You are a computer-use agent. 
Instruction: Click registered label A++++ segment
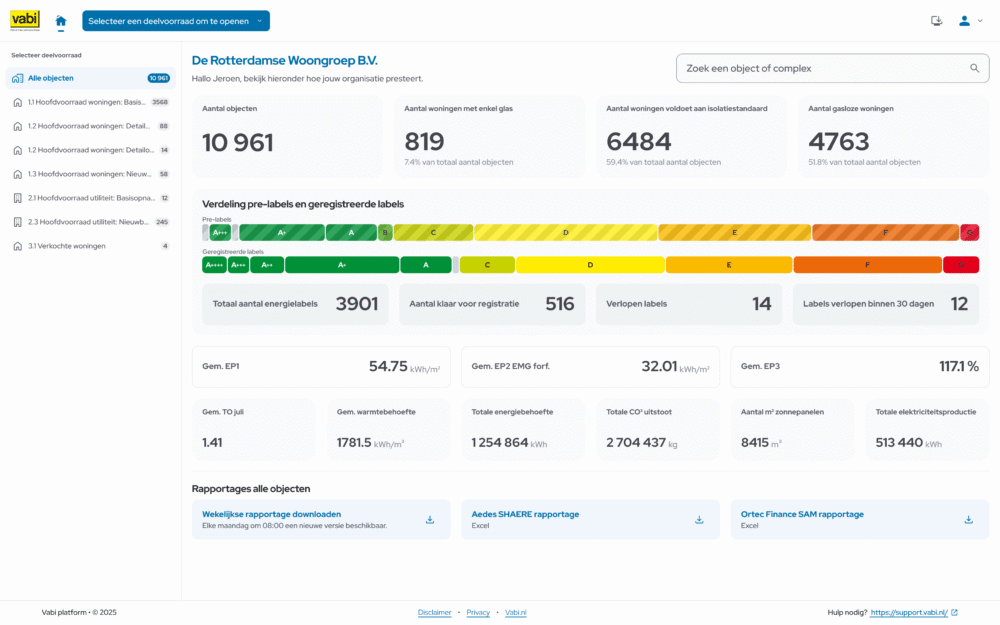[x=214, y=265]
